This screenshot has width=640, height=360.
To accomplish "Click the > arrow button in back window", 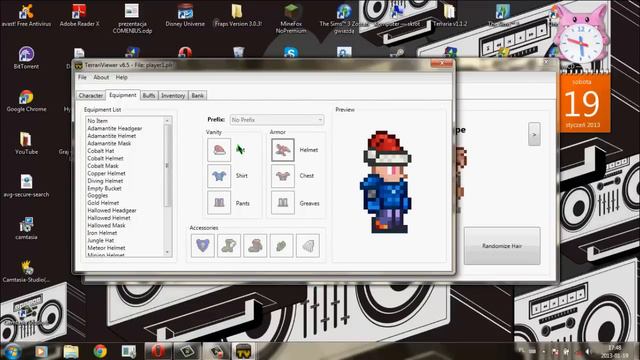I will [x=534, y=134].
